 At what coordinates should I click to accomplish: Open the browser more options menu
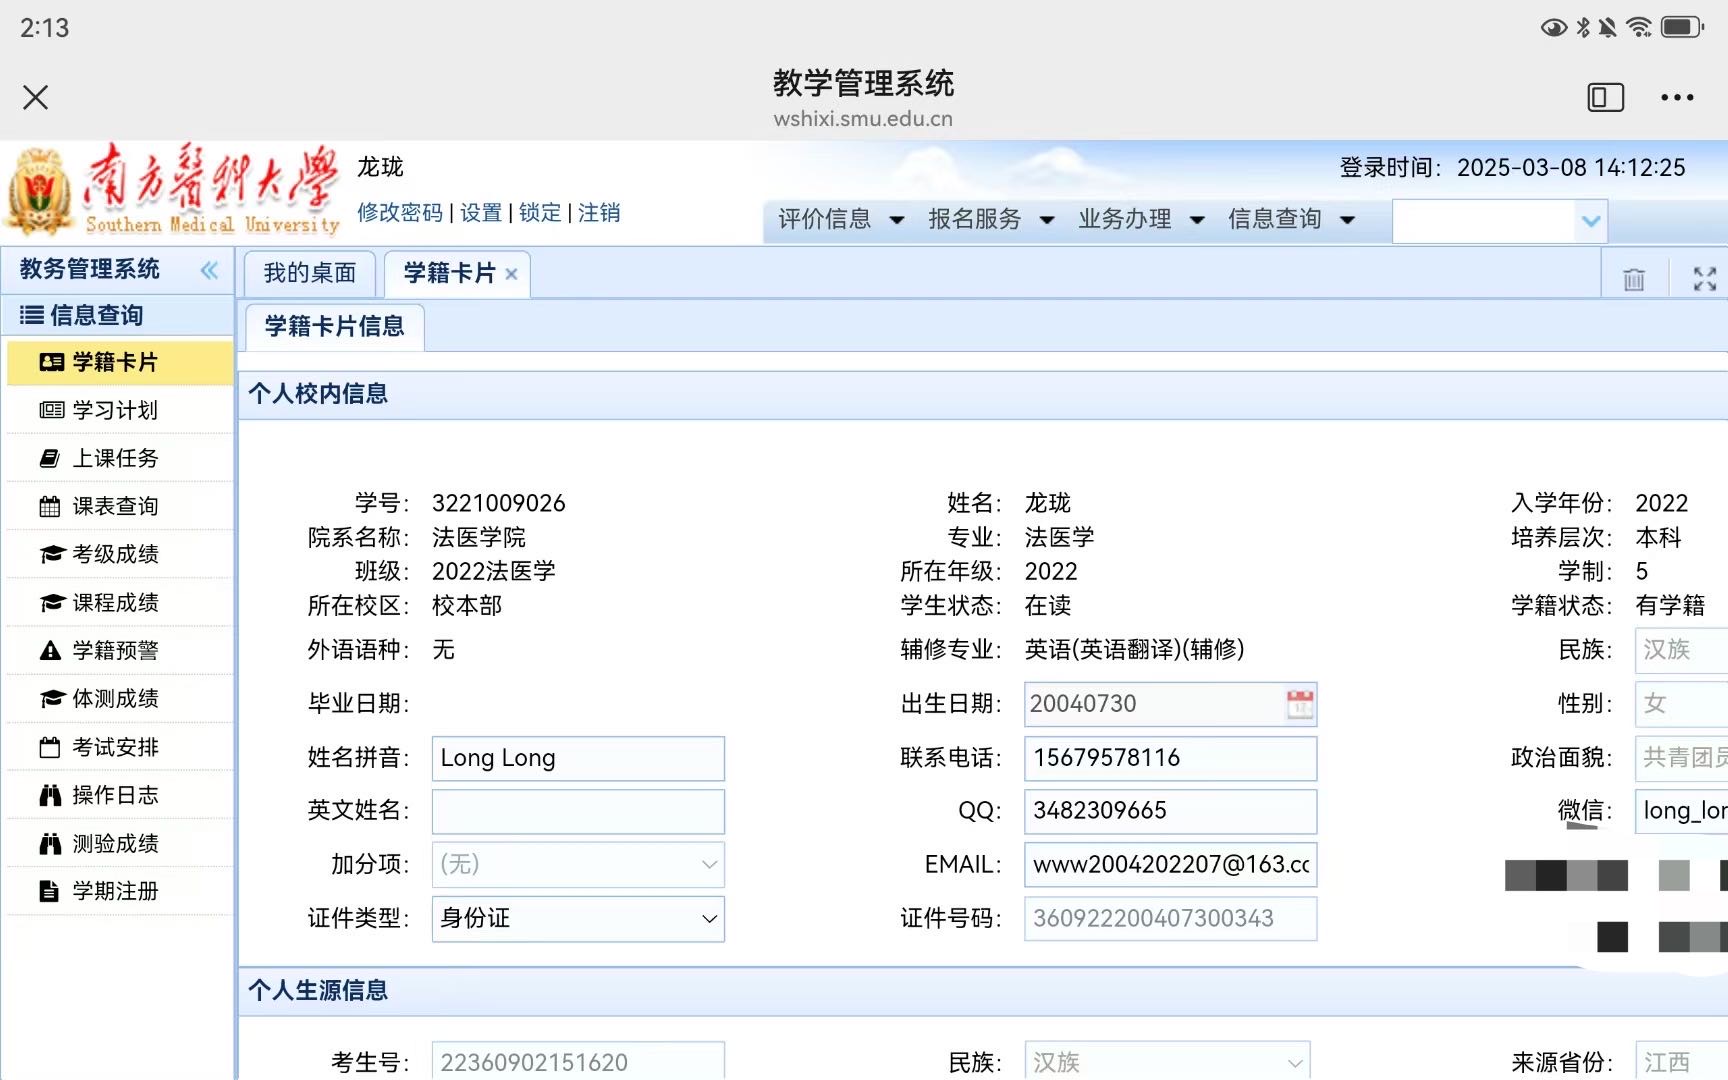tap(1676, 97)
